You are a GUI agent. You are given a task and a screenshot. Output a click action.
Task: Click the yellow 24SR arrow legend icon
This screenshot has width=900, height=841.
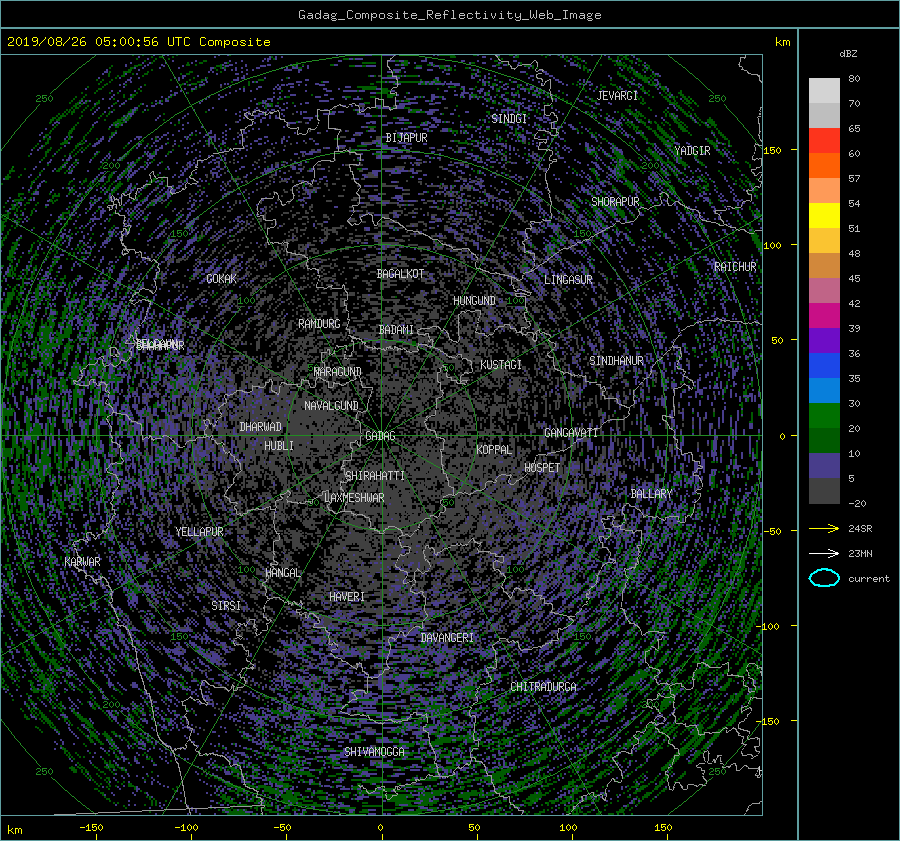tap(824, 529)
